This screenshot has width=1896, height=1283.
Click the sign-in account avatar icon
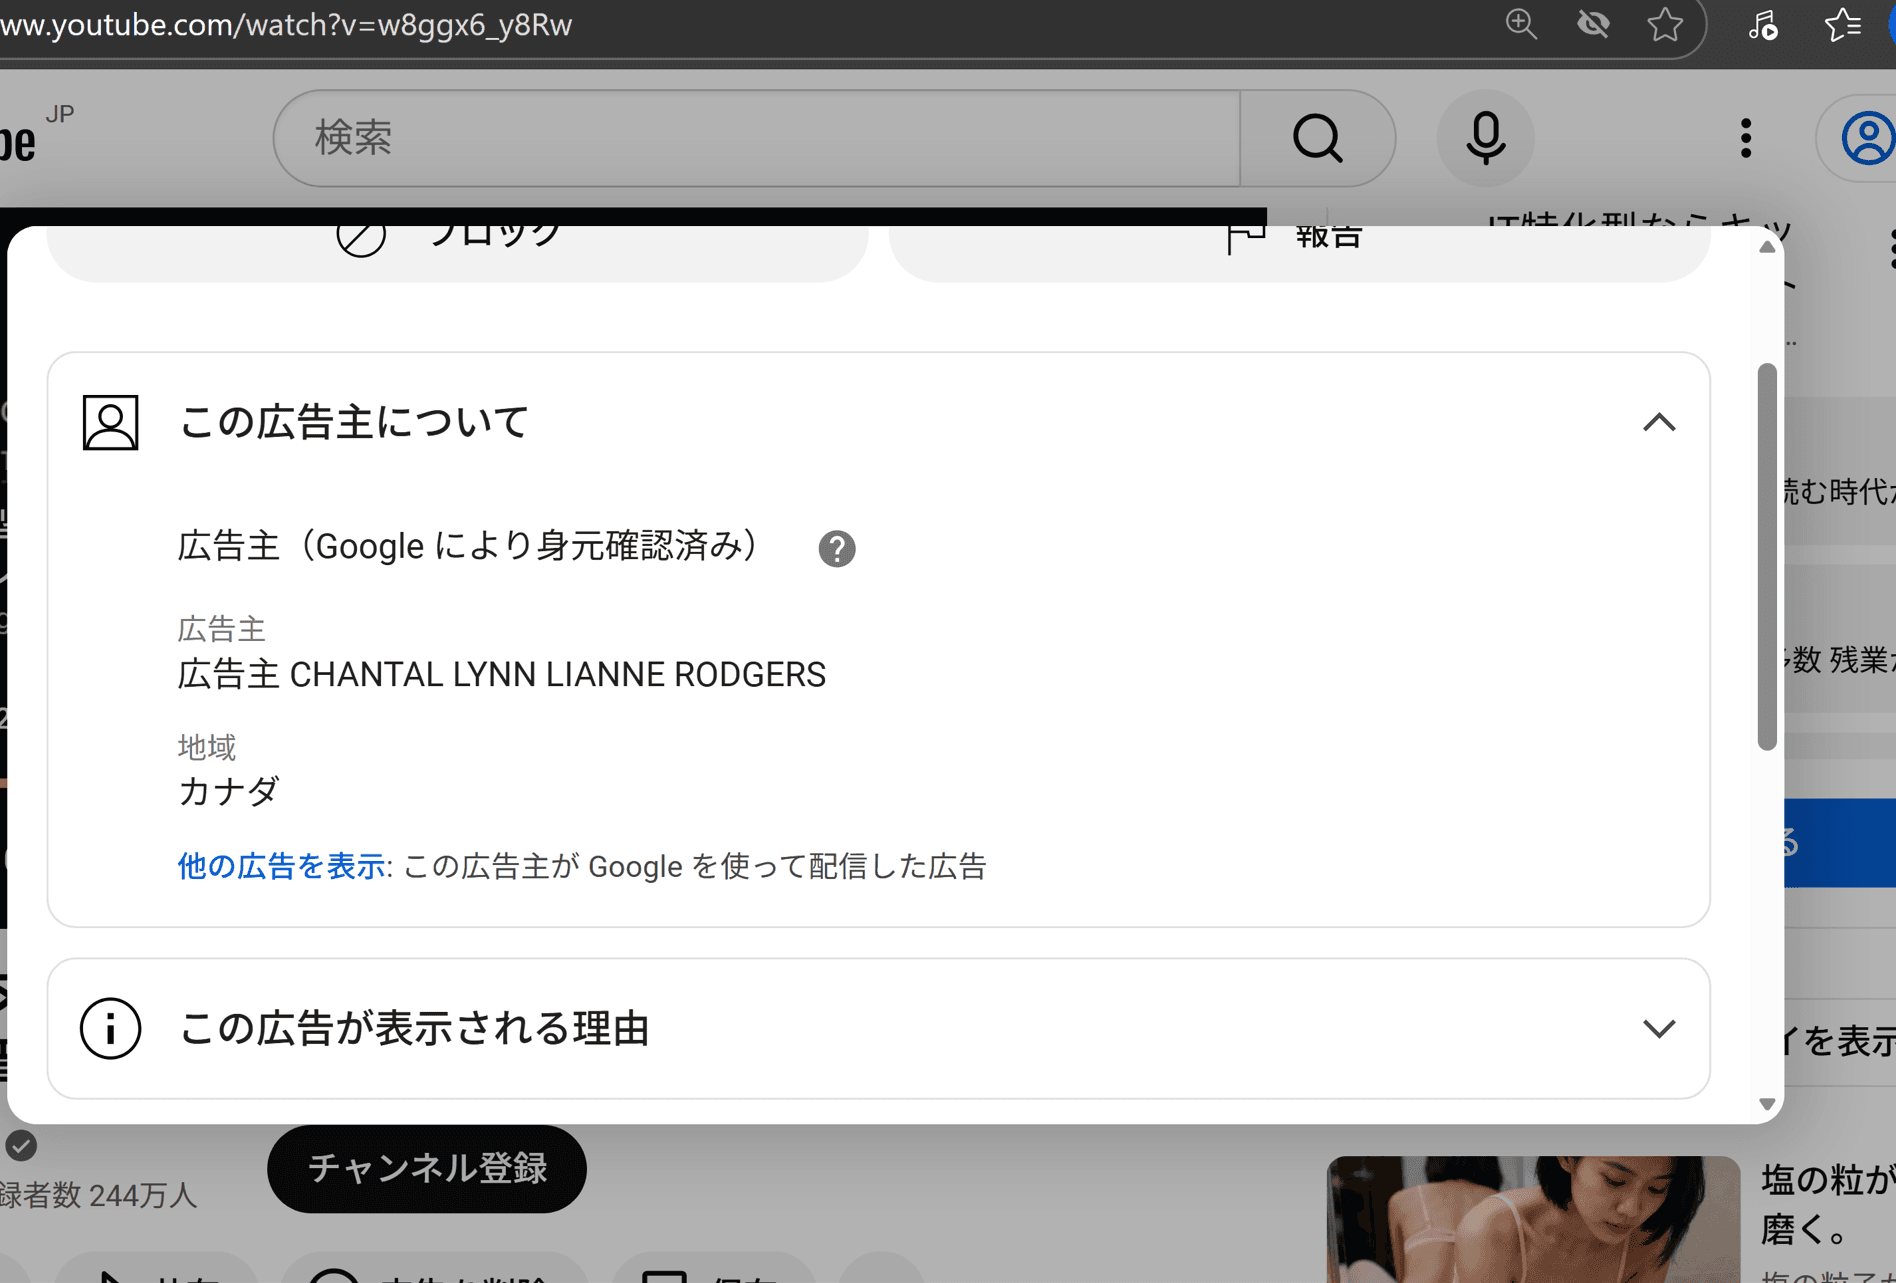coord(1866,138)
